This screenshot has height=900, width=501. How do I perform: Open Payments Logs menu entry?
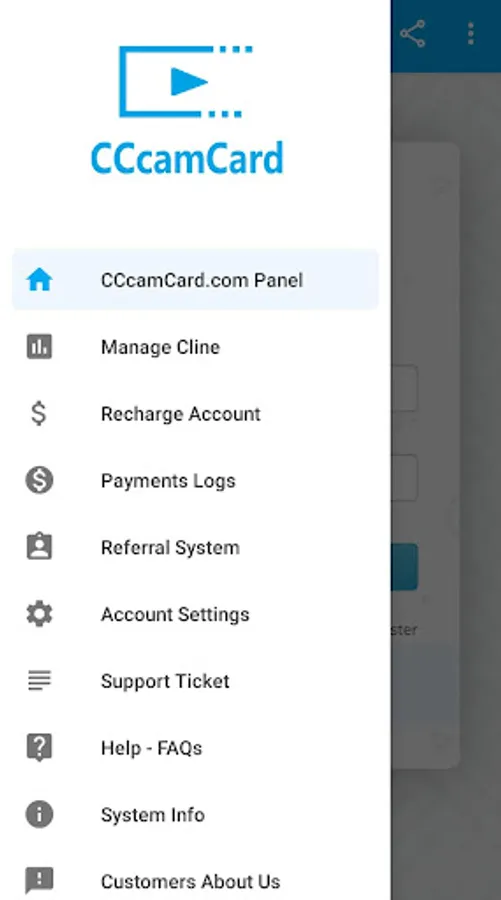tap(196, 480)
